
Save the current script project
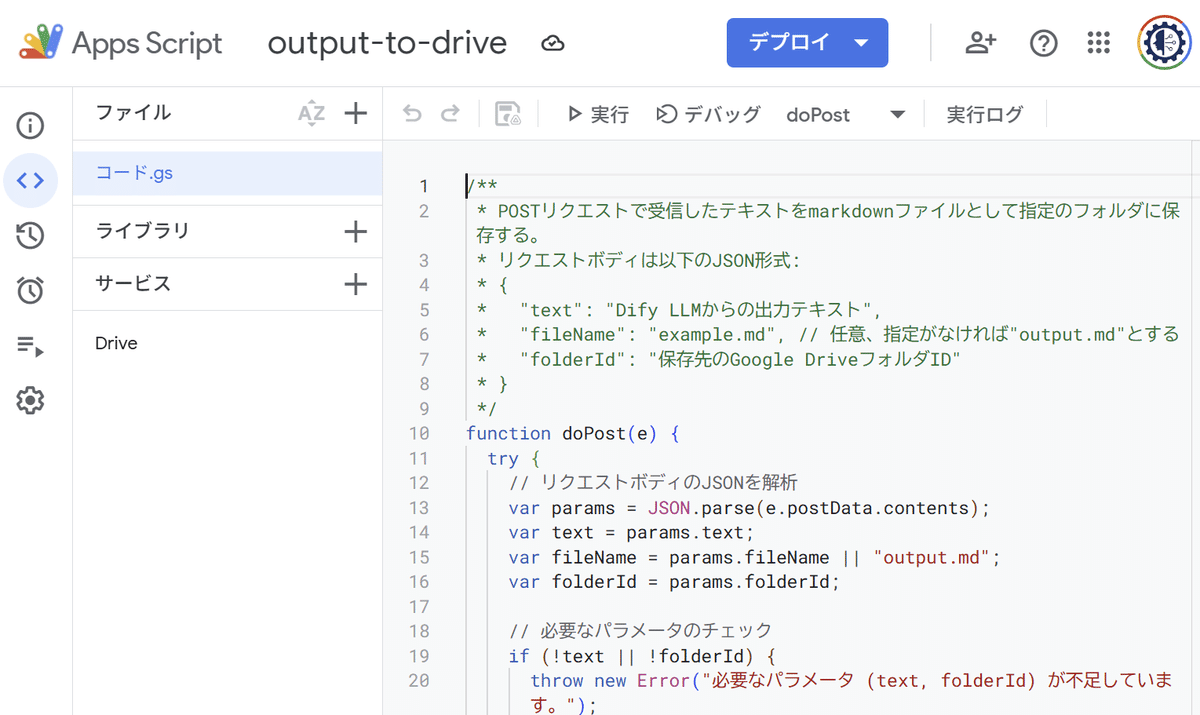pyautogui.click(x=509, y=114)
